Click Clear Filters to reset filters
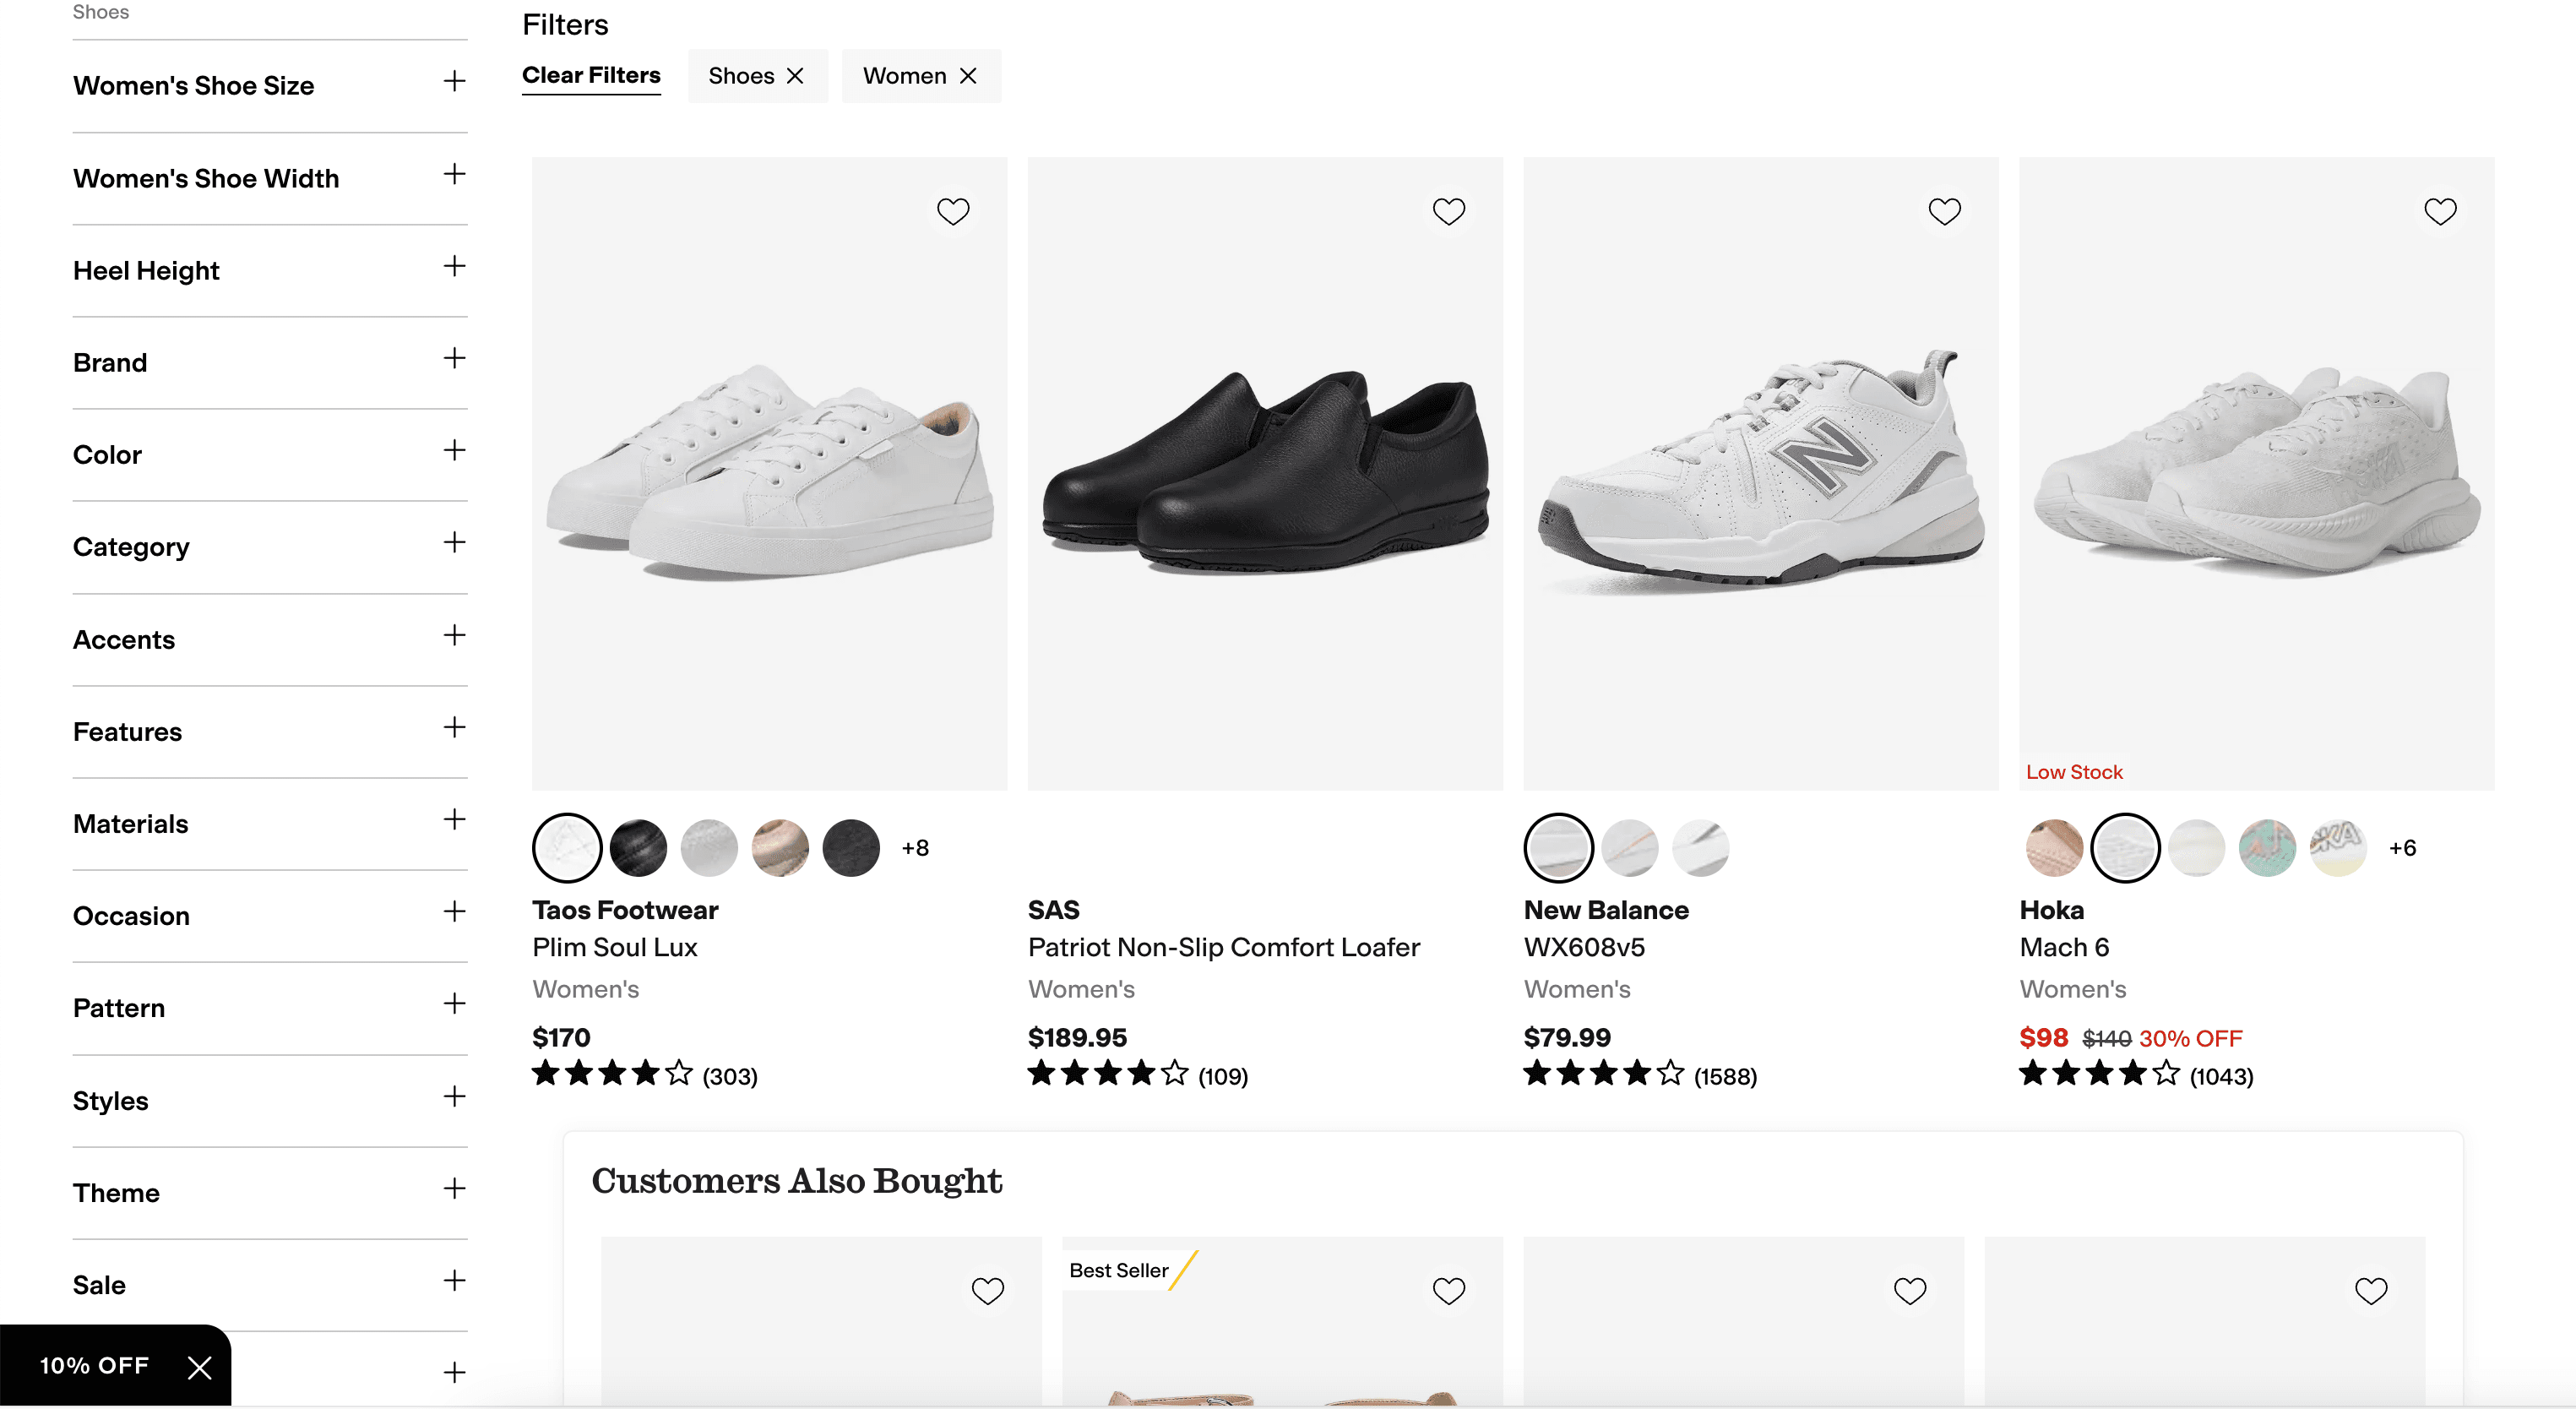 591,75
